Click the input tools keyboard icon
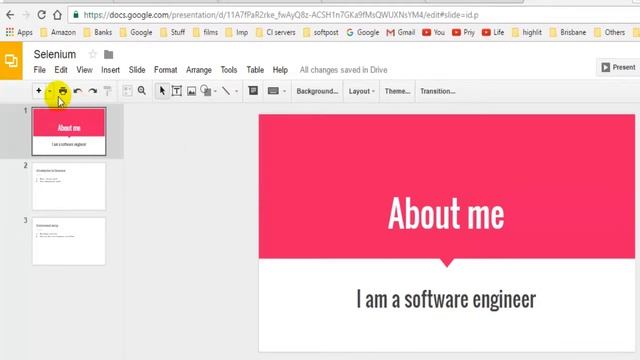 pyautogui.click(x=273, y=91)
